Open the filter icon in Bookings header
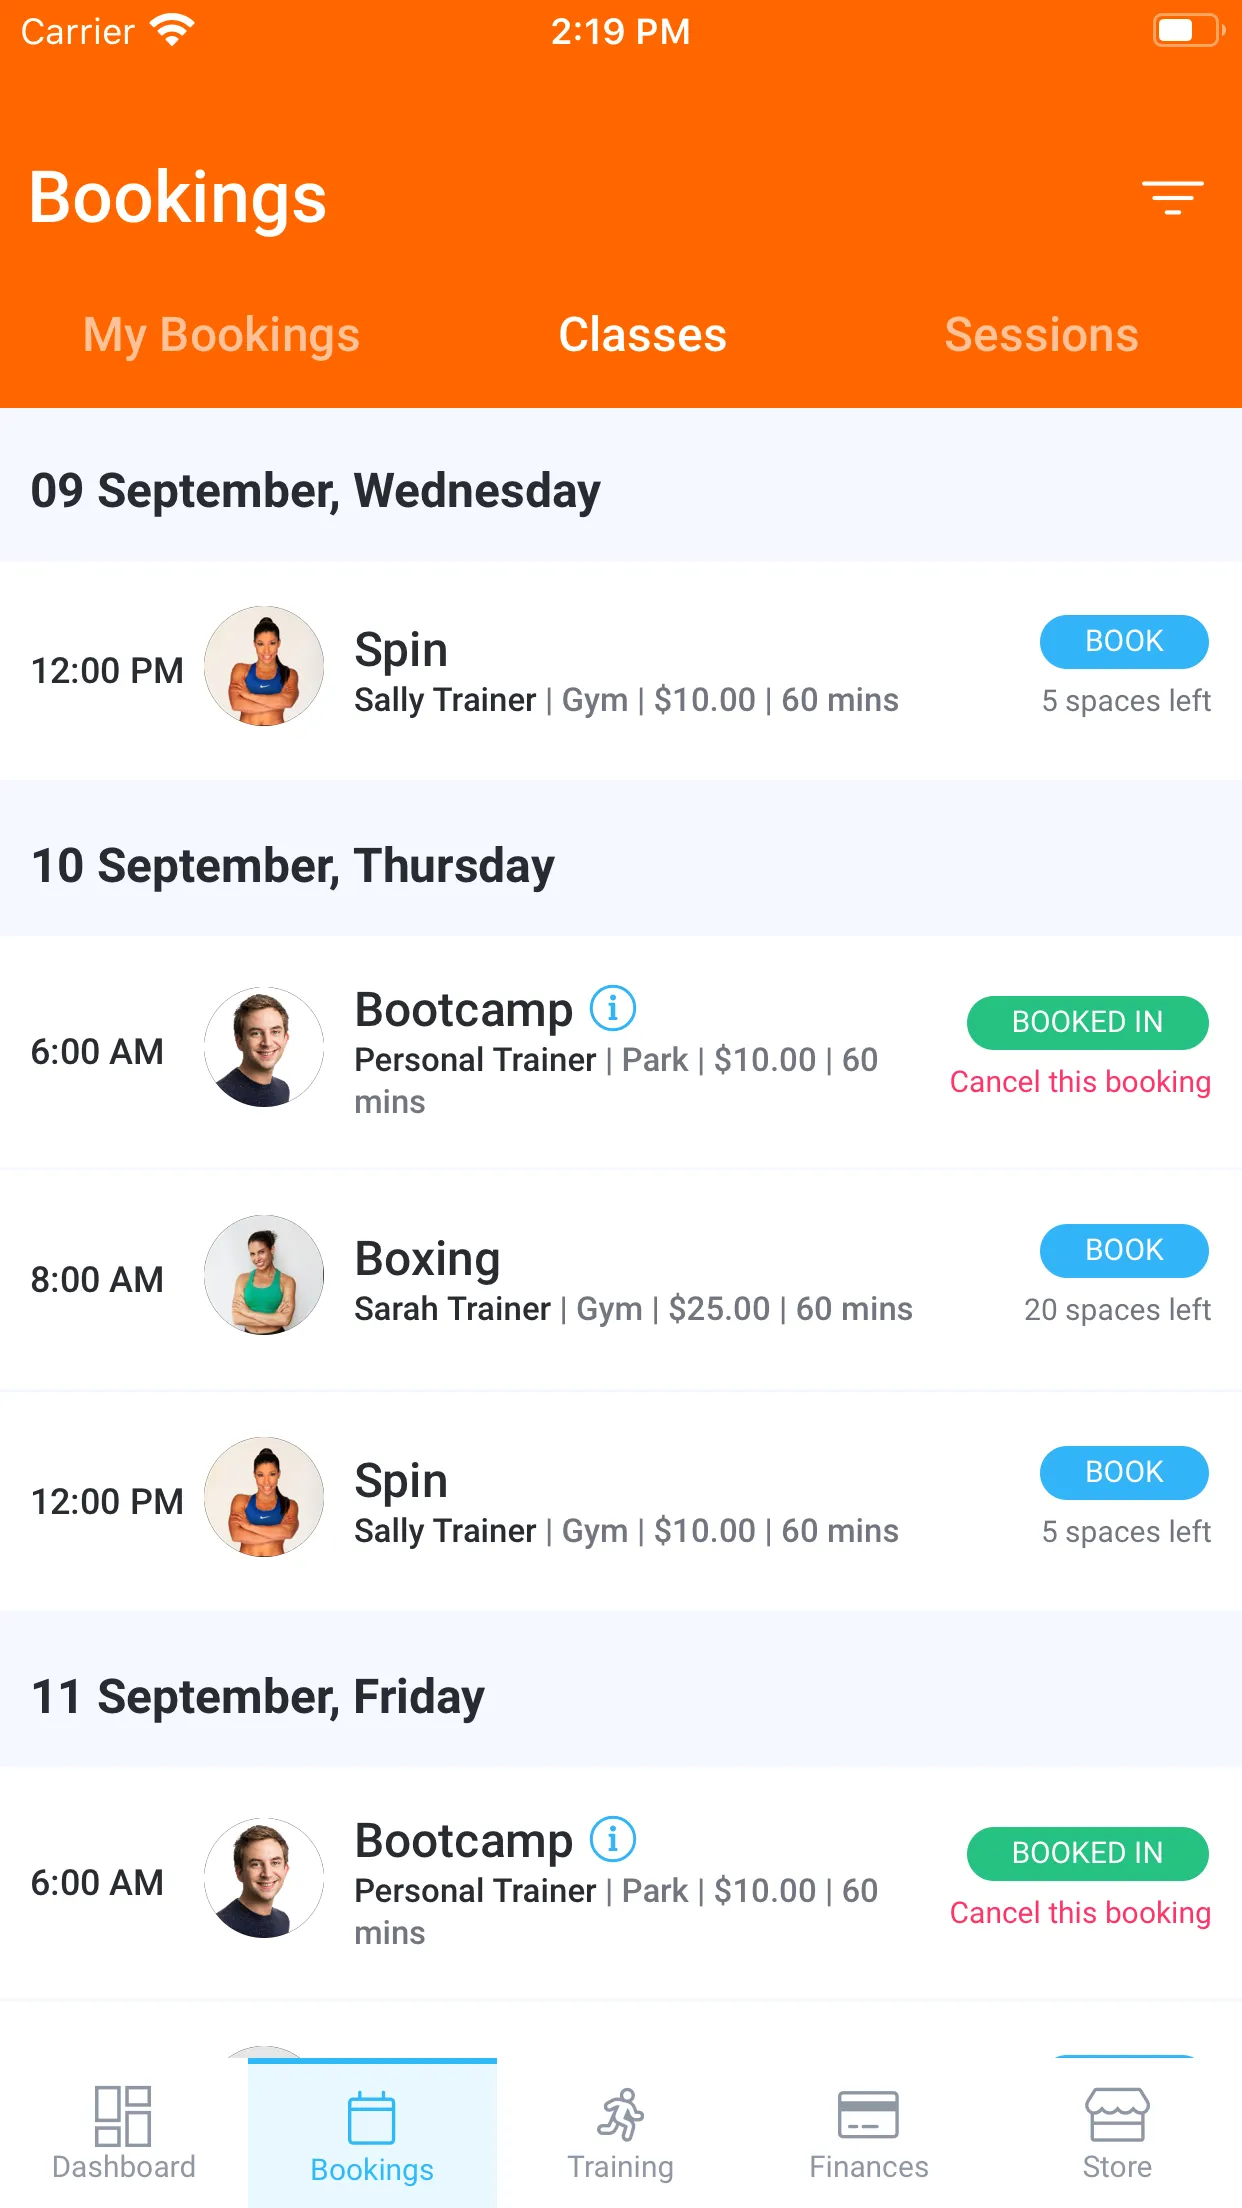This screenshot has width=1242, height=2208. pyautogui.click(x=1173, y=197)
